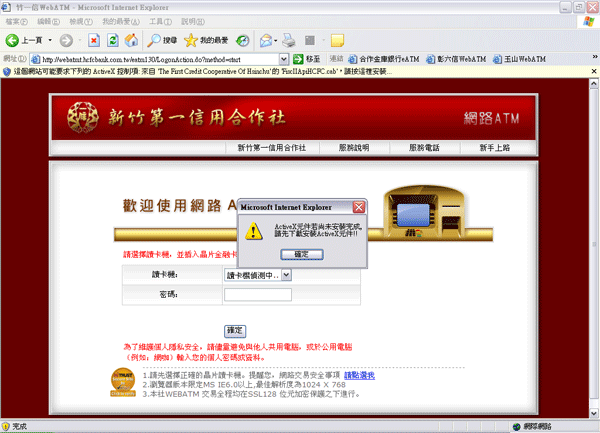Click the URL address bar field
600x433 pixels.
[x=160, y=59]
